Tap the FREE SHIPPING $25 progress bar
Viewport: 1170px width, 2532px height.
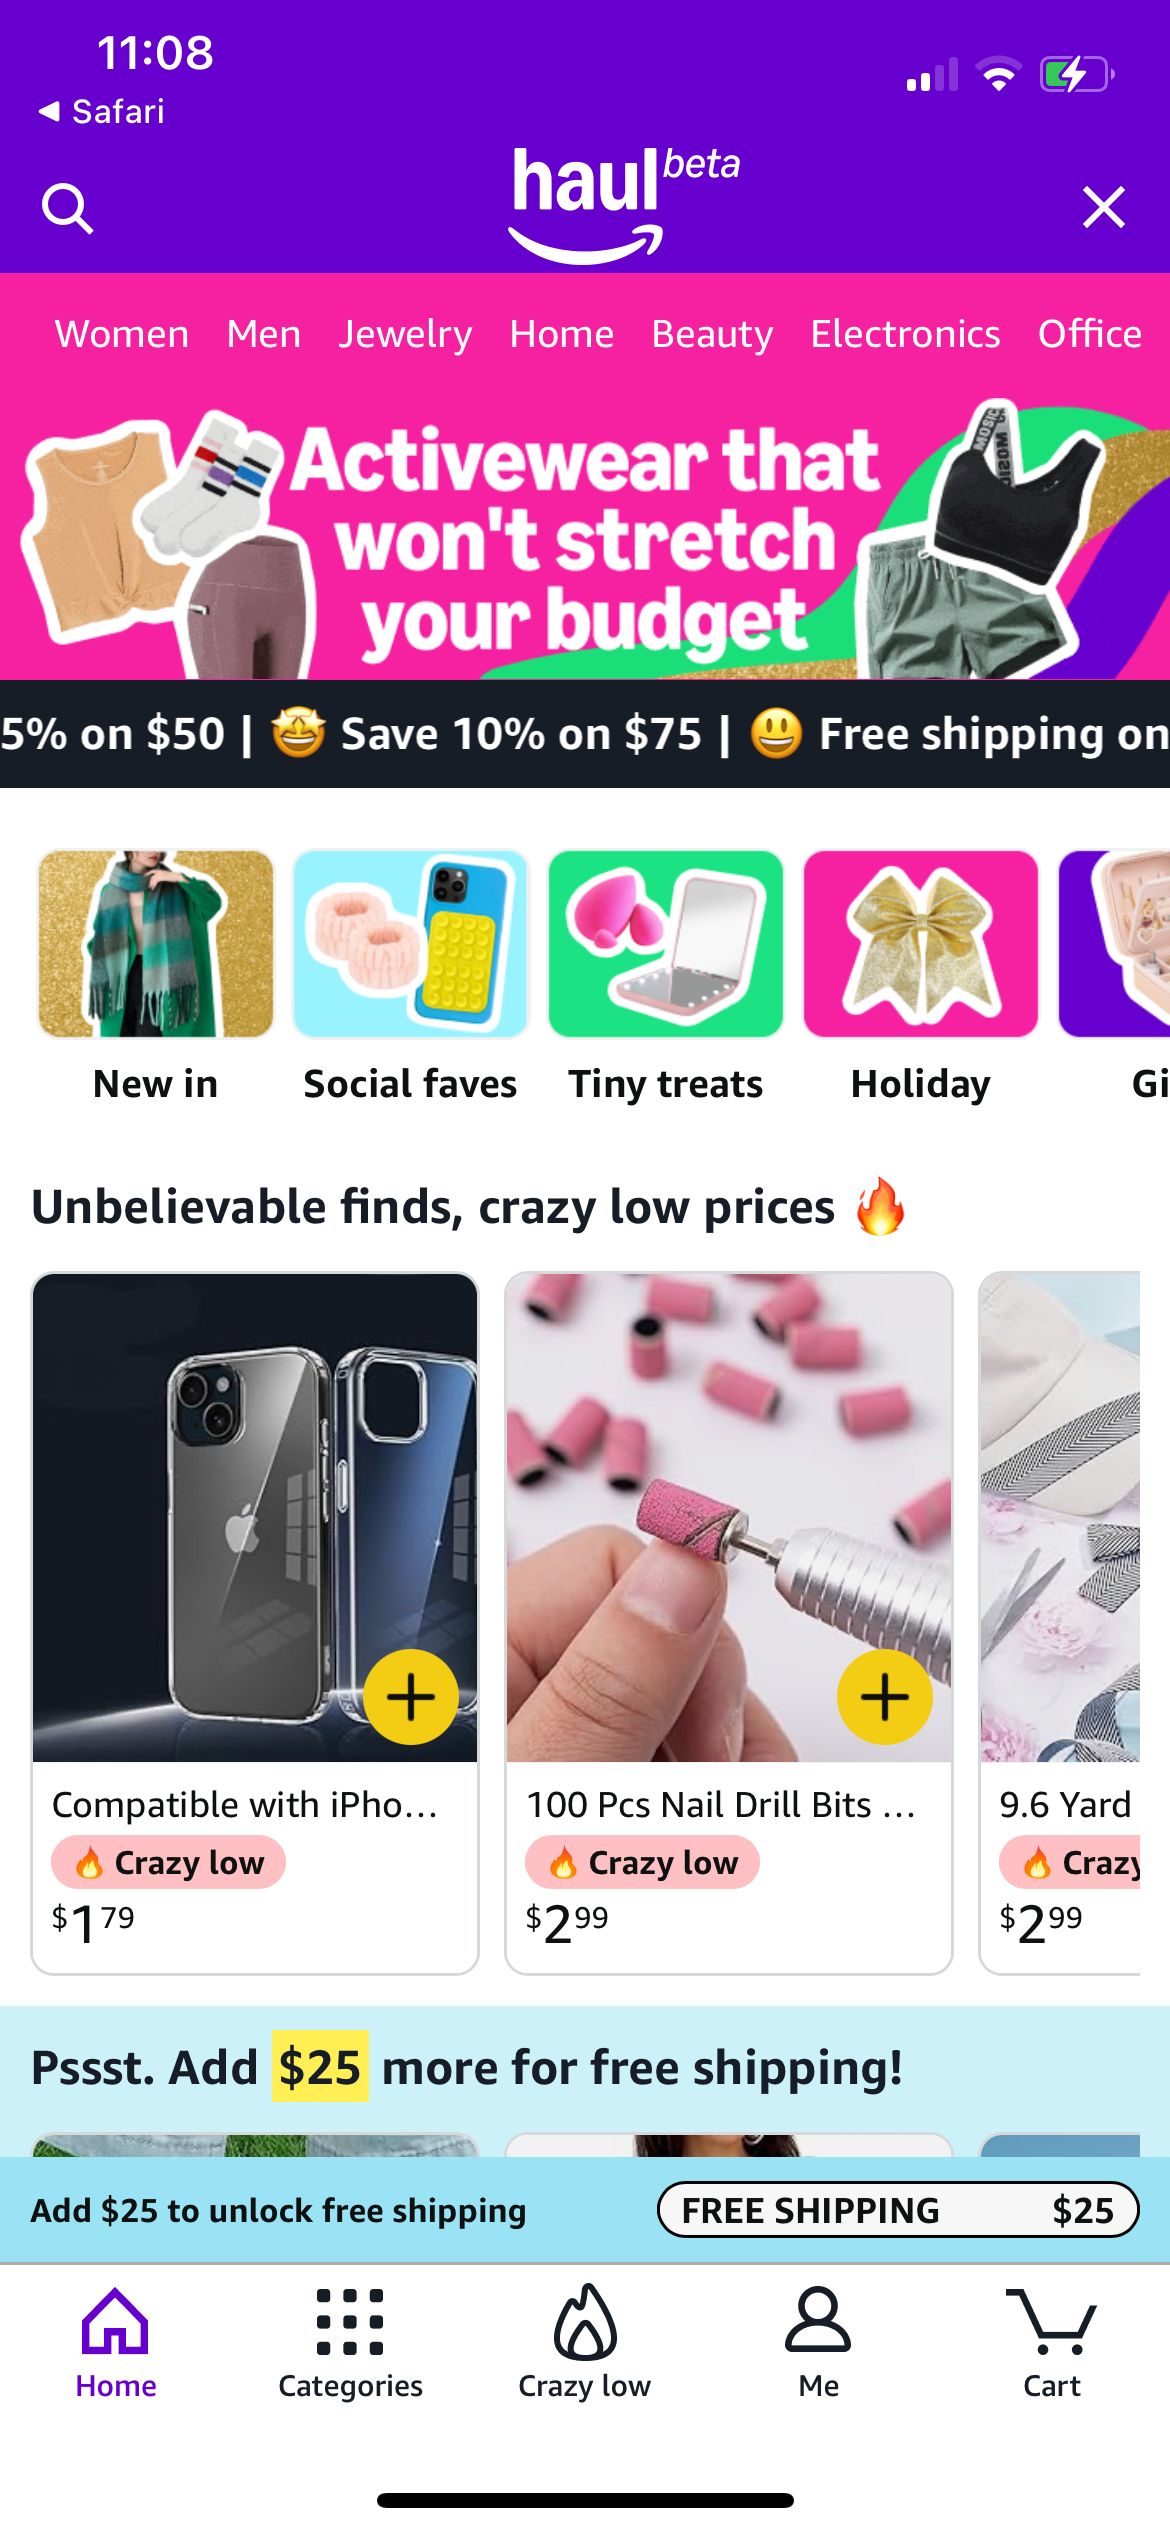coord(898,2210)
